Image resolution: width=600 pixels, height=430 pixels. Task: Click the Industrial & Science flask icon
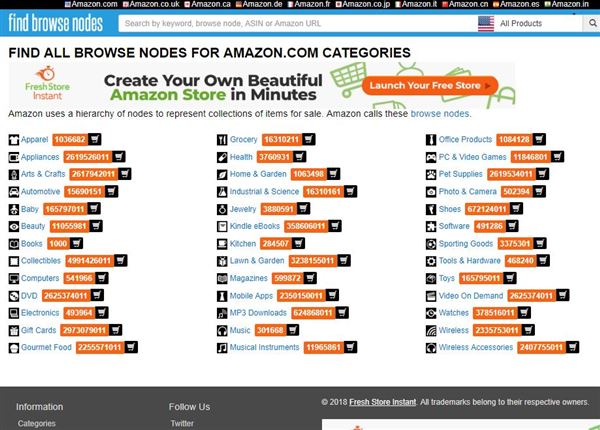coord(222,192)
